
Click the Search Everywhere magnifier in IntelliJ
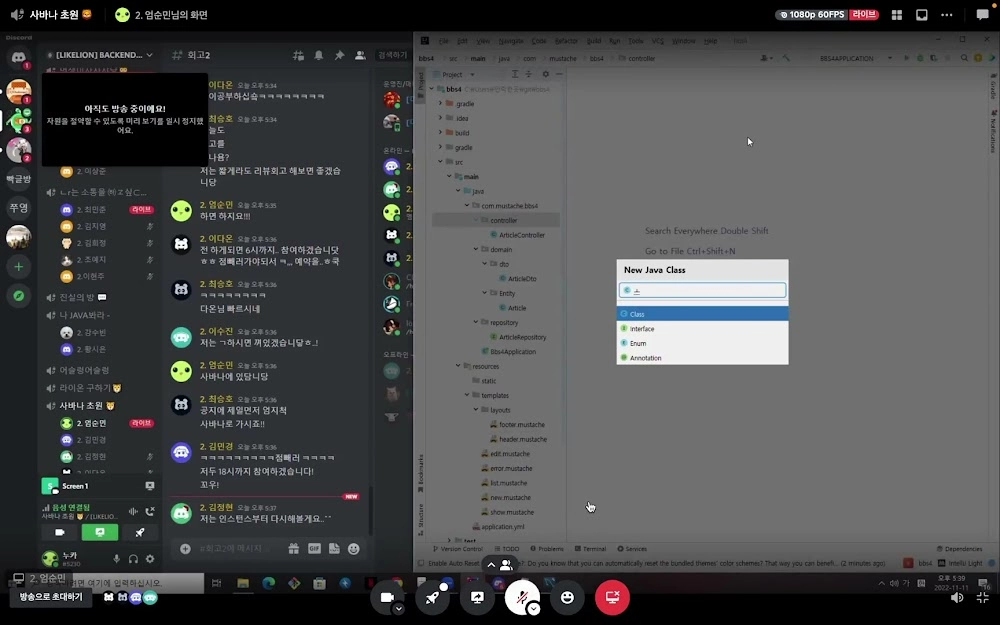click(964, 58)
